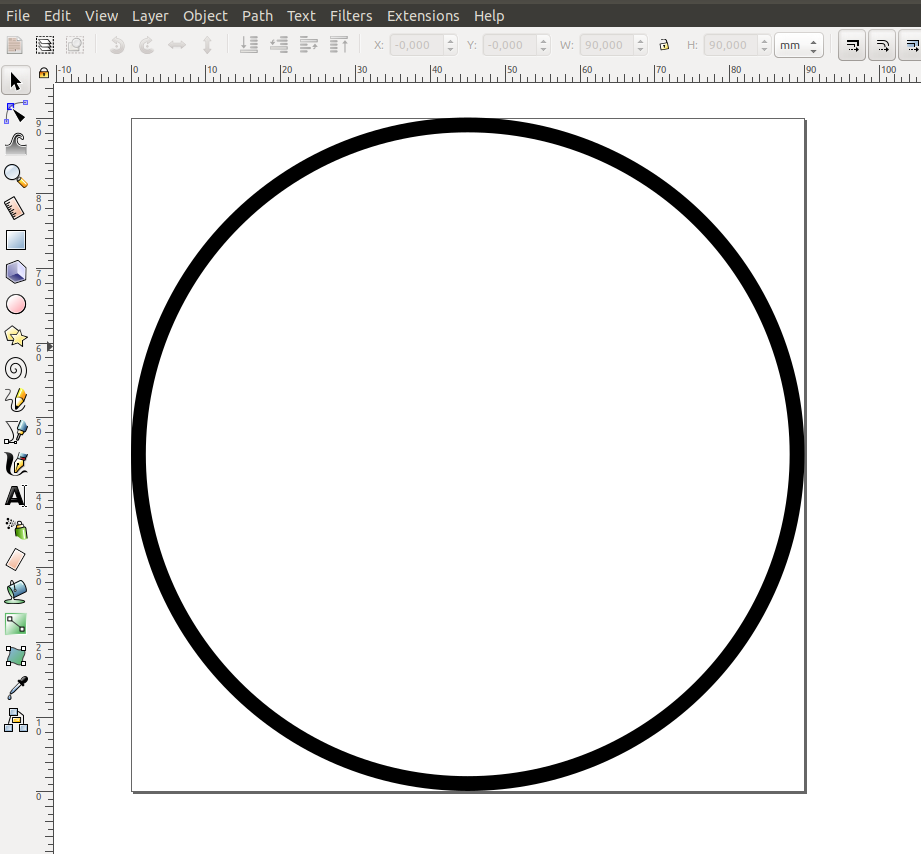Open the Extensions menu

pos(423,16)
